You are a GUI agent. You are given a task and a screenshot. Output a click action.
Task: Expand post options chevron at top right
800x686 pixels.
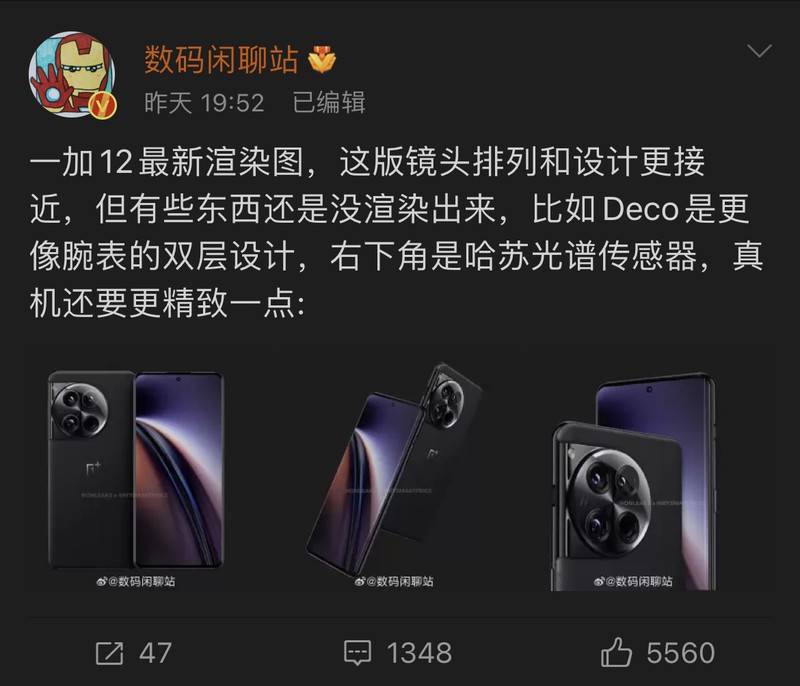759,51
